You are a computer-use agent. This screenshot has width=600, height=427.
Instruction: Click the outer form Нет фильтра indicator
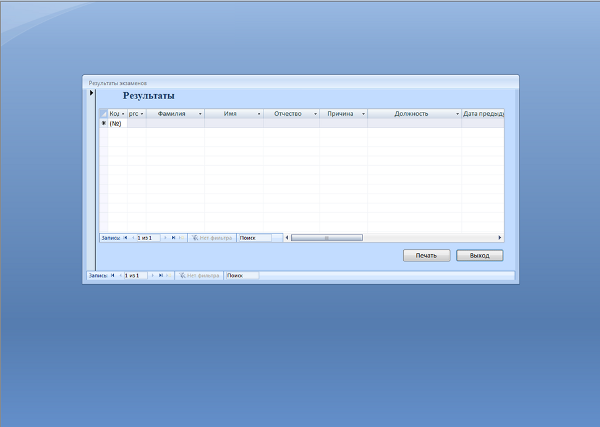(x=199, y=275)
